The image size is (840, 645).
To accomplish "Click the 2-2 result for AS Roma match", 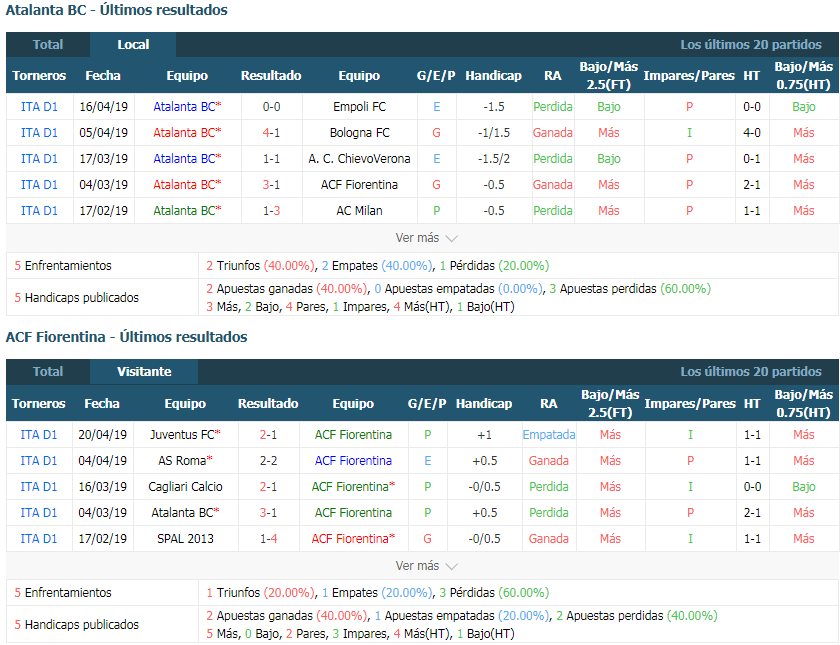I will (268, 461).
